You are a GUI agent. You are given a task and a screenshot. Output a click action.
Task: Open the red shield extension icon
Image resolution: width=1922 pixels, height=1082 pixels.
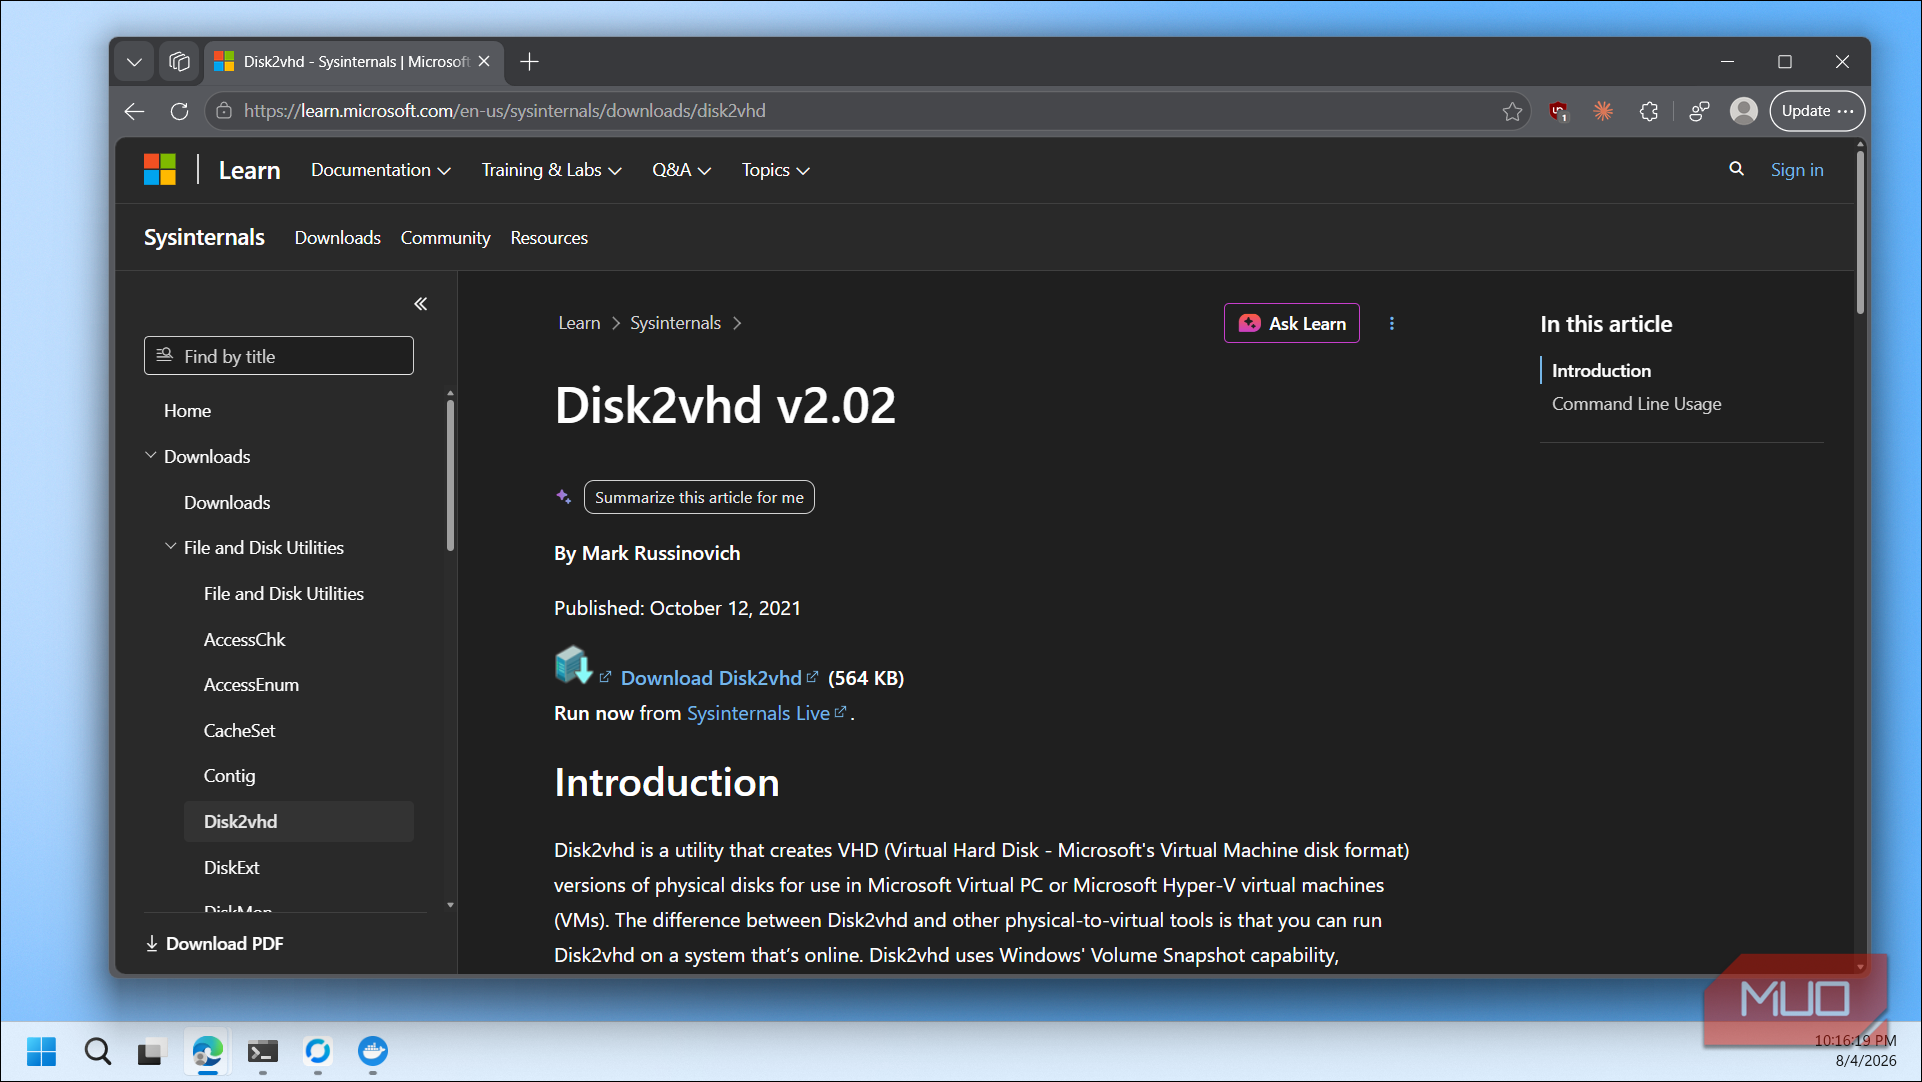click(1558, 111)
